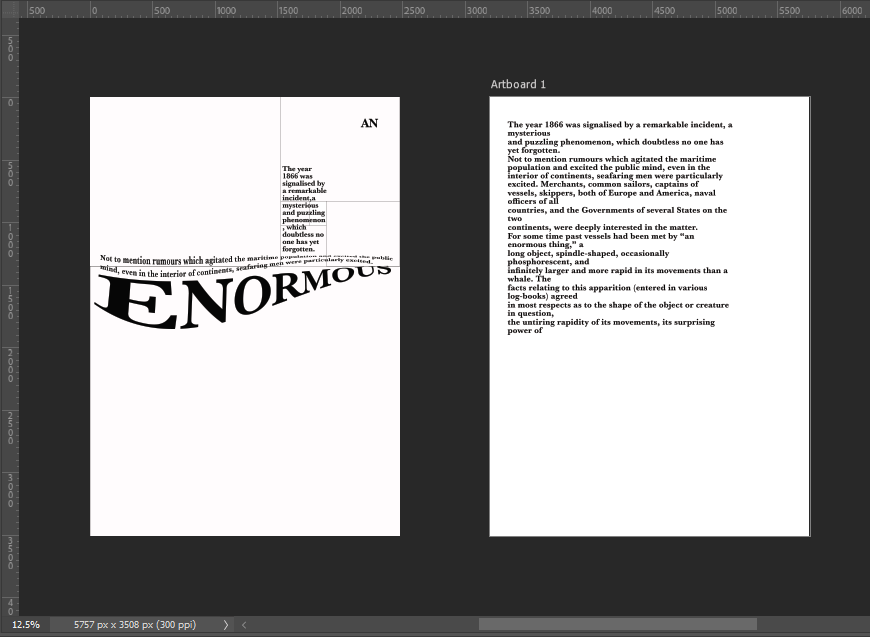Click the horizontal ruler at 1000 mark
Viewport: 870px width, 637px height.
point(226,10)
